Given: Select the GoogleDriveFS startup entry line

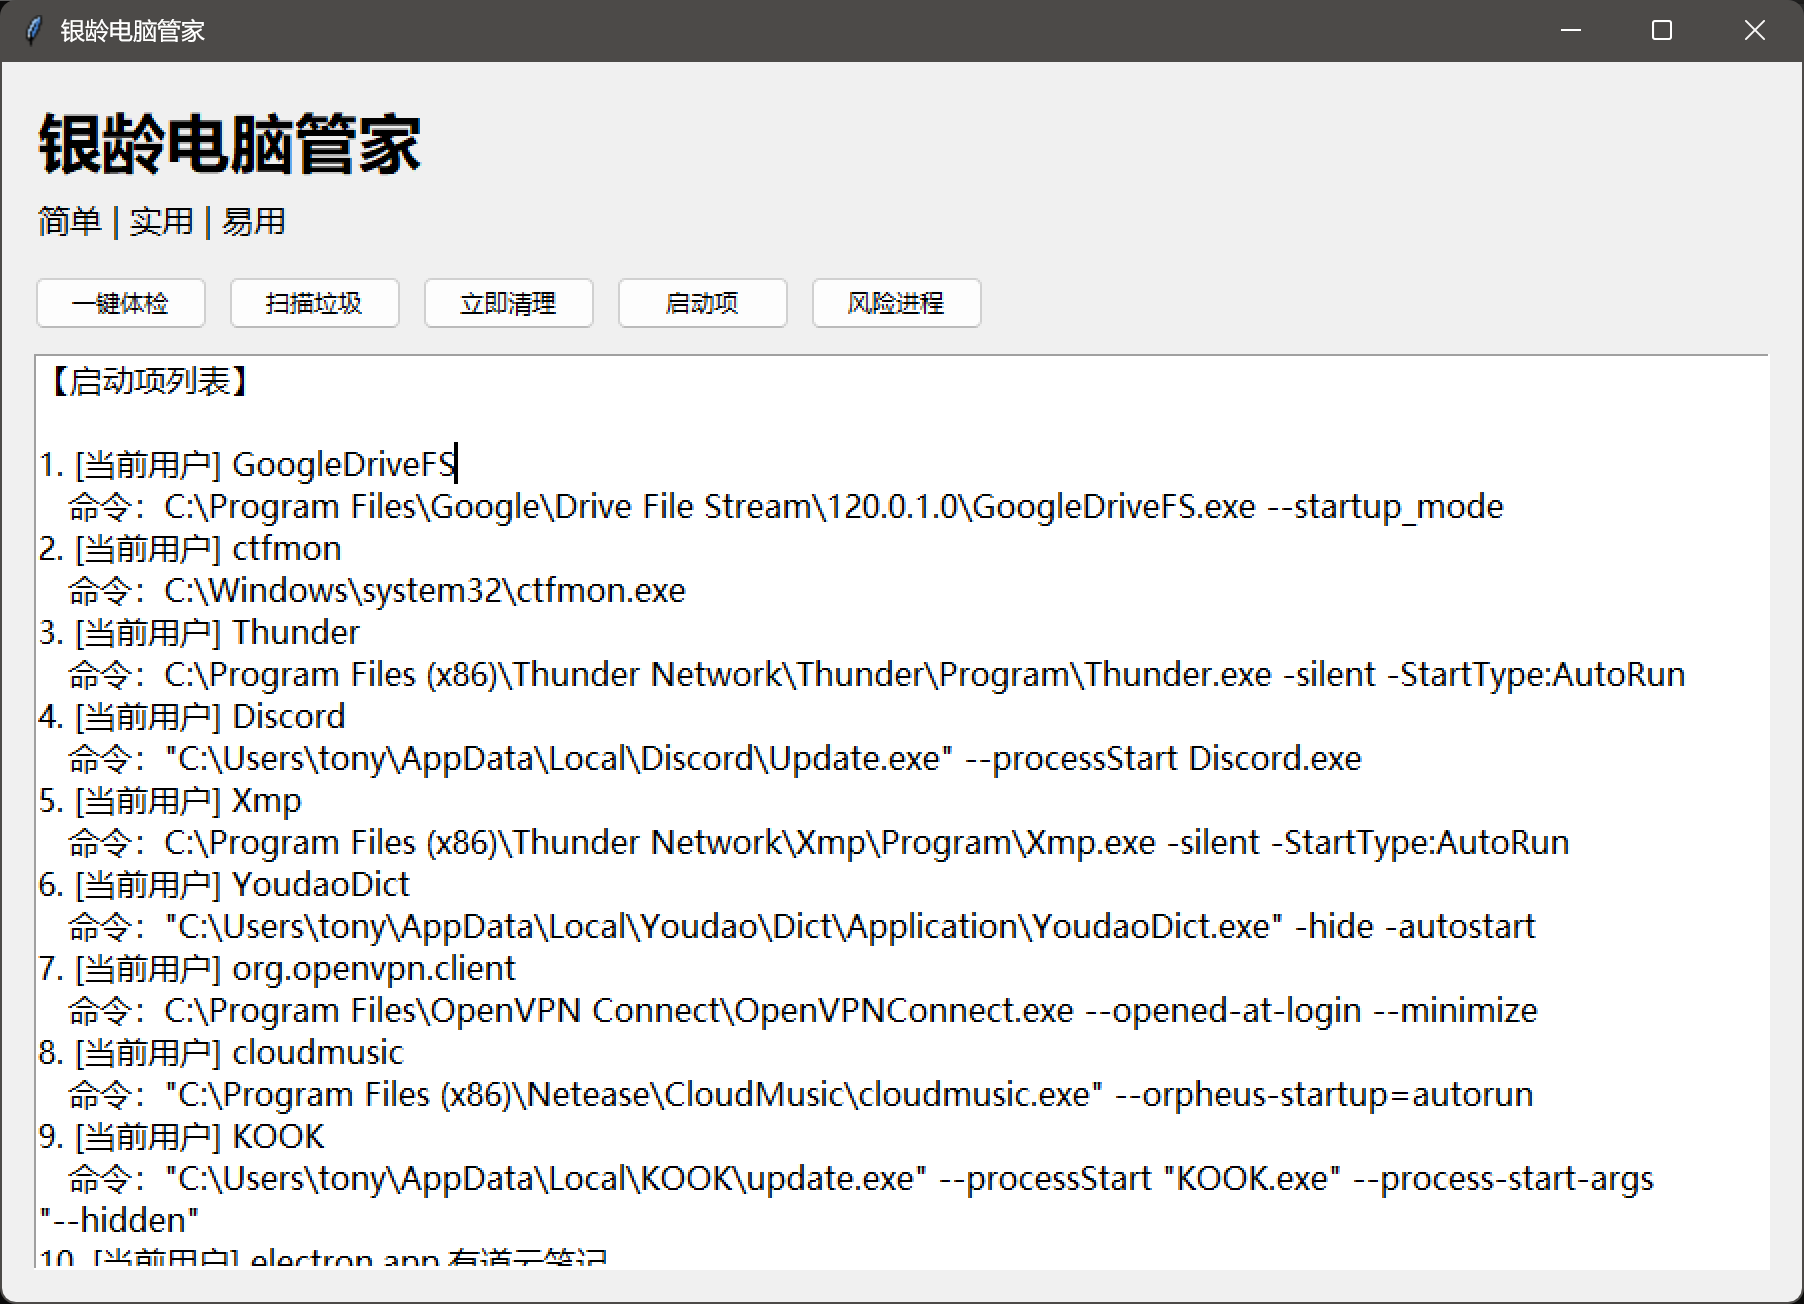Looking at the screenshot, I should point(248,465).
